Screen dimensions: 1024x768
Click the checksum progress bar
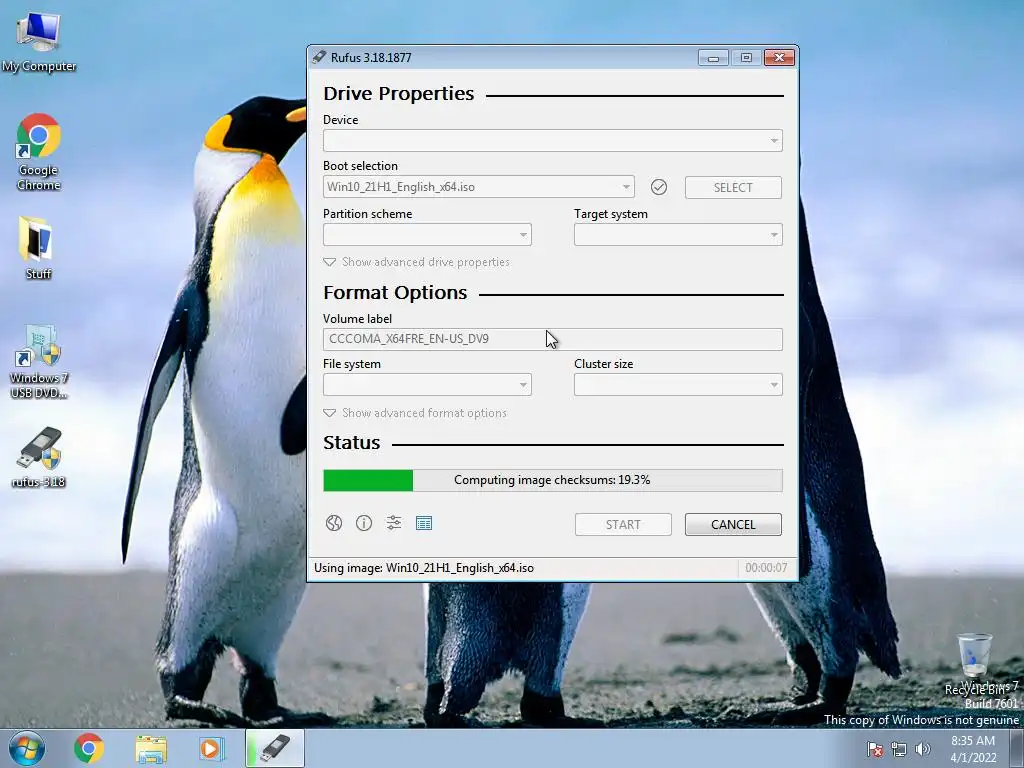tap(552, 480)
